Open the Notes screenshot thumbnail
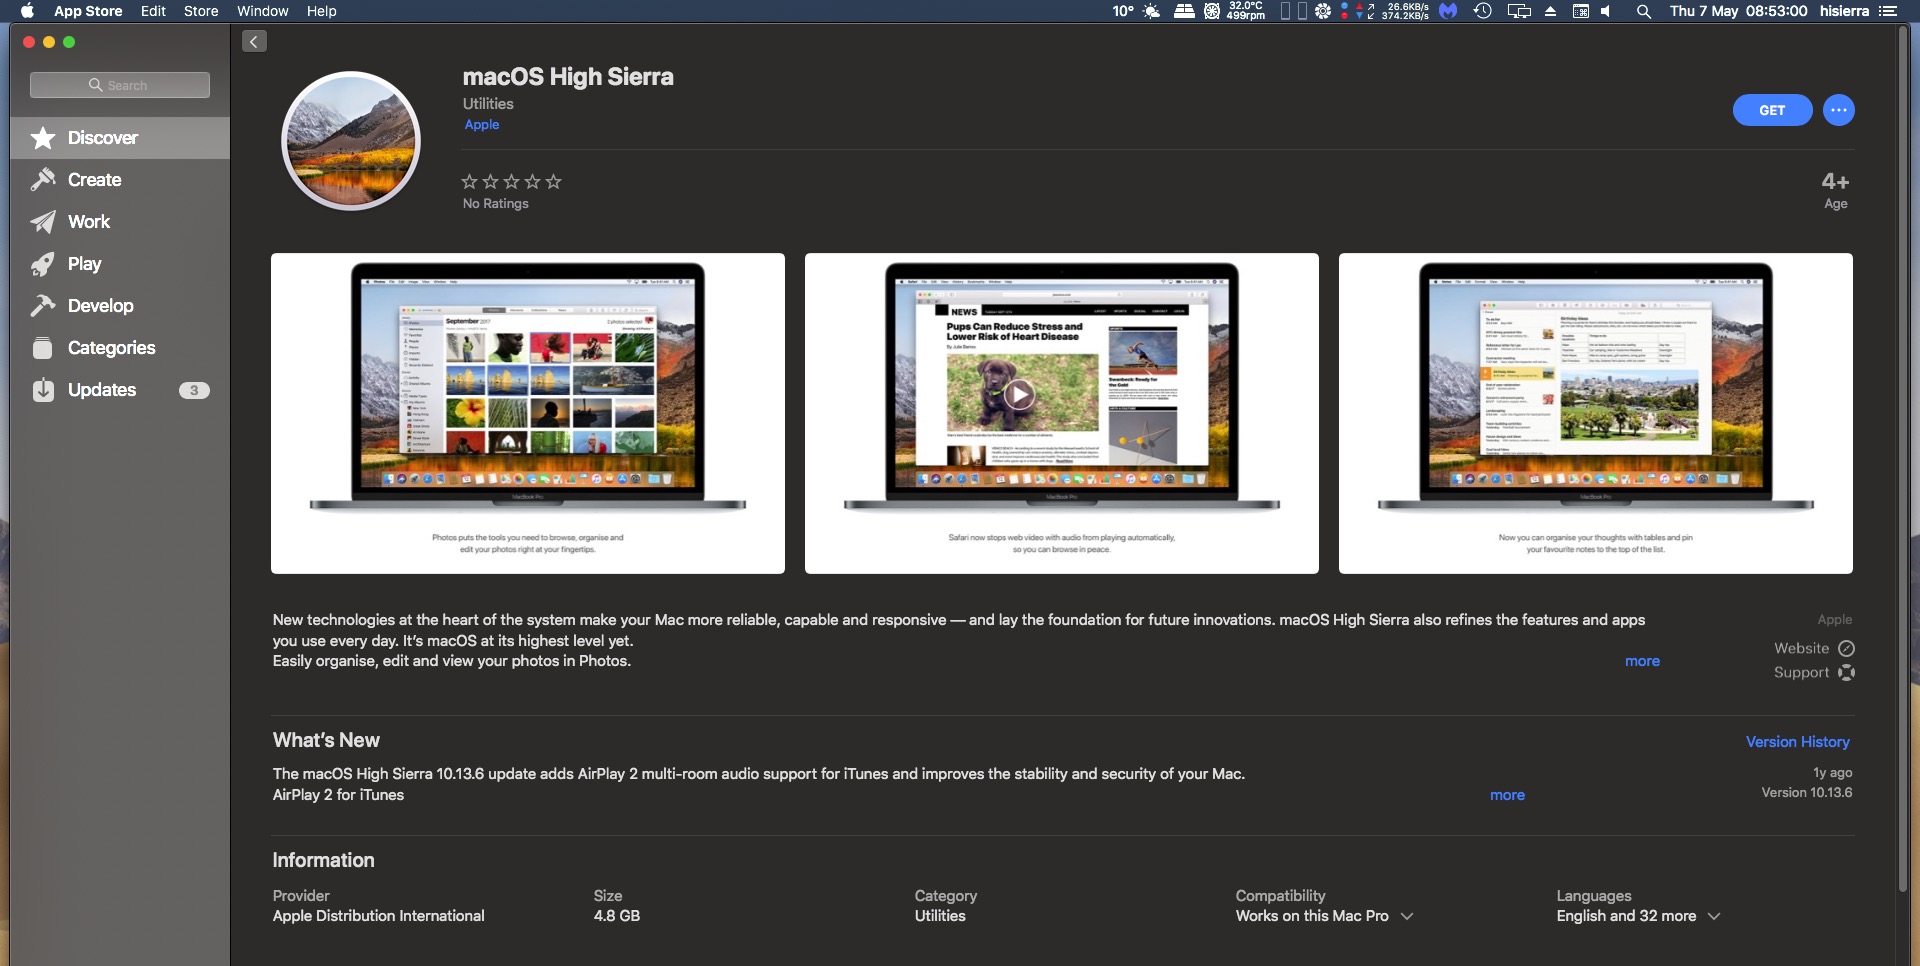The image size is (1920, 966). click(x=1596, y=413)
